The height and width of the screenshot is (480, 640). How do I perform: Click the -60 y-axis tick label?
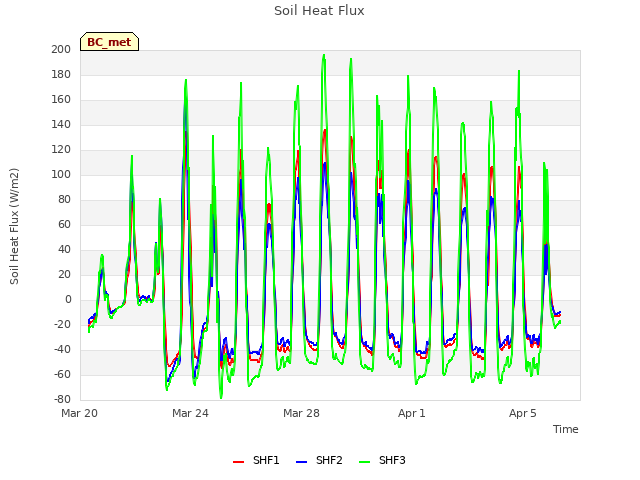pyautogui.click(x=62, y=374)
